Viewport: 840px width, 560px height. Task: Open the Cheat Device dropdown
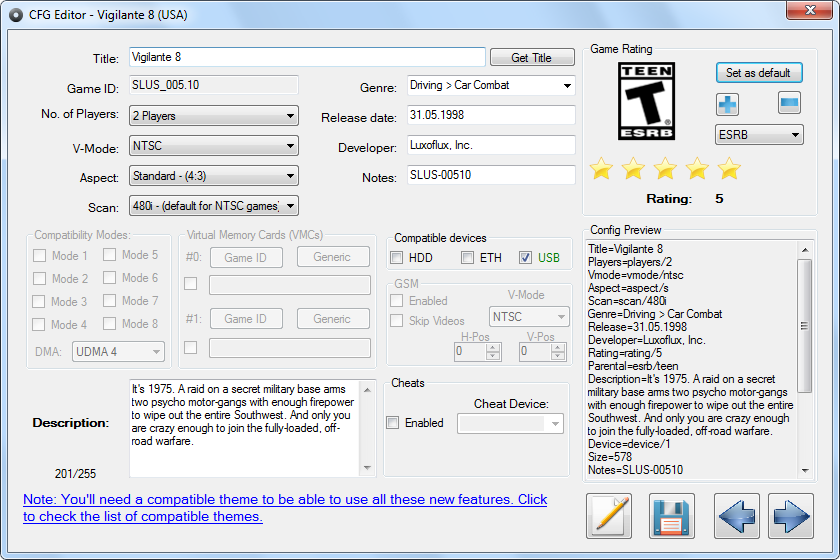click(511, 423)
